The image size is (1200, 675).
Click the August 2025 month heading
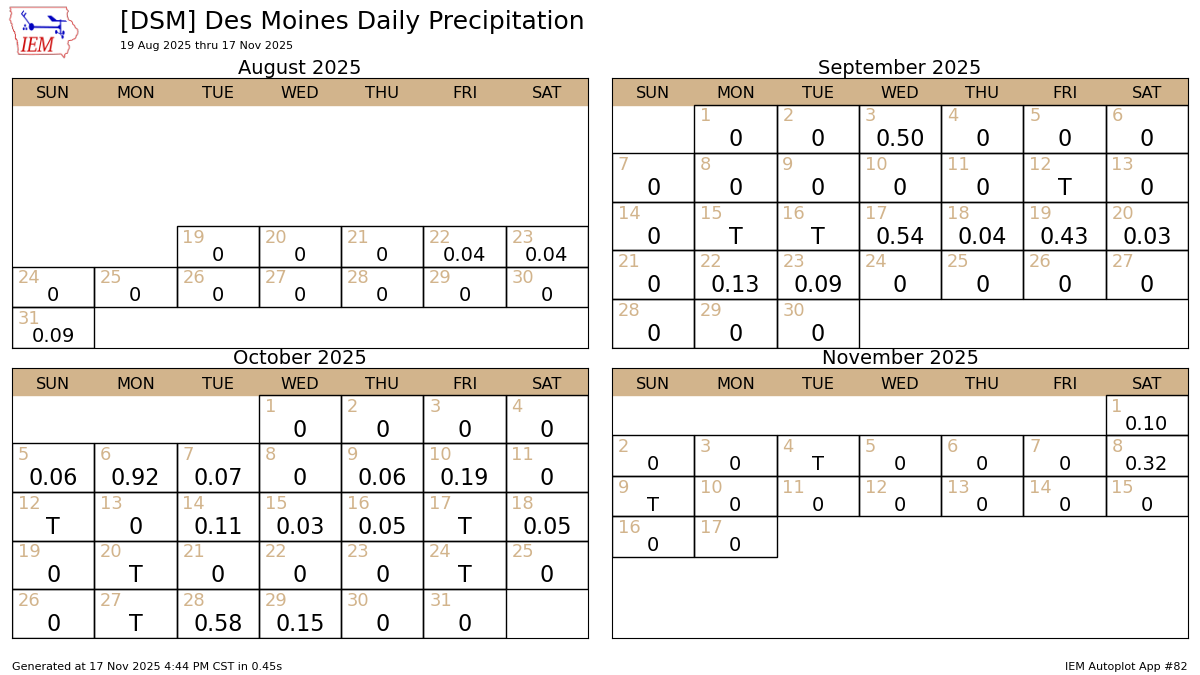tap(299, 68)
